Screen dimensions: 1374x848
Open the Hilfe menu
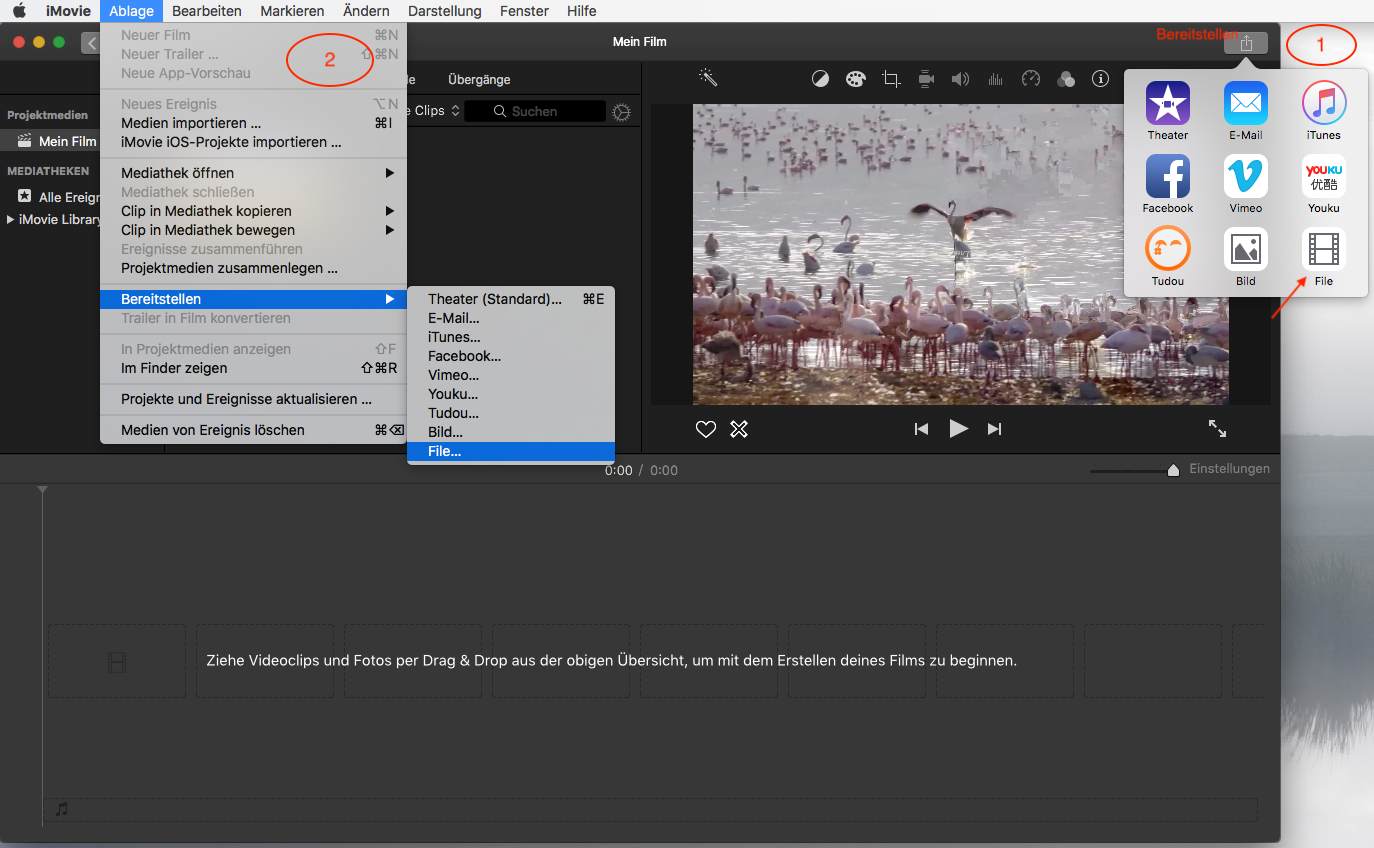tap(581, 11)
